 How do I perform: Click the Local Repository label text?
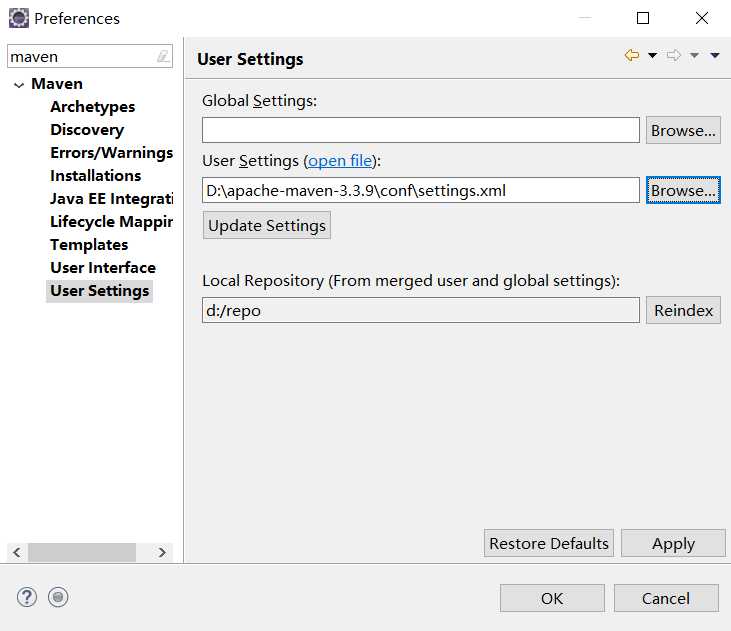pos(411,281)
